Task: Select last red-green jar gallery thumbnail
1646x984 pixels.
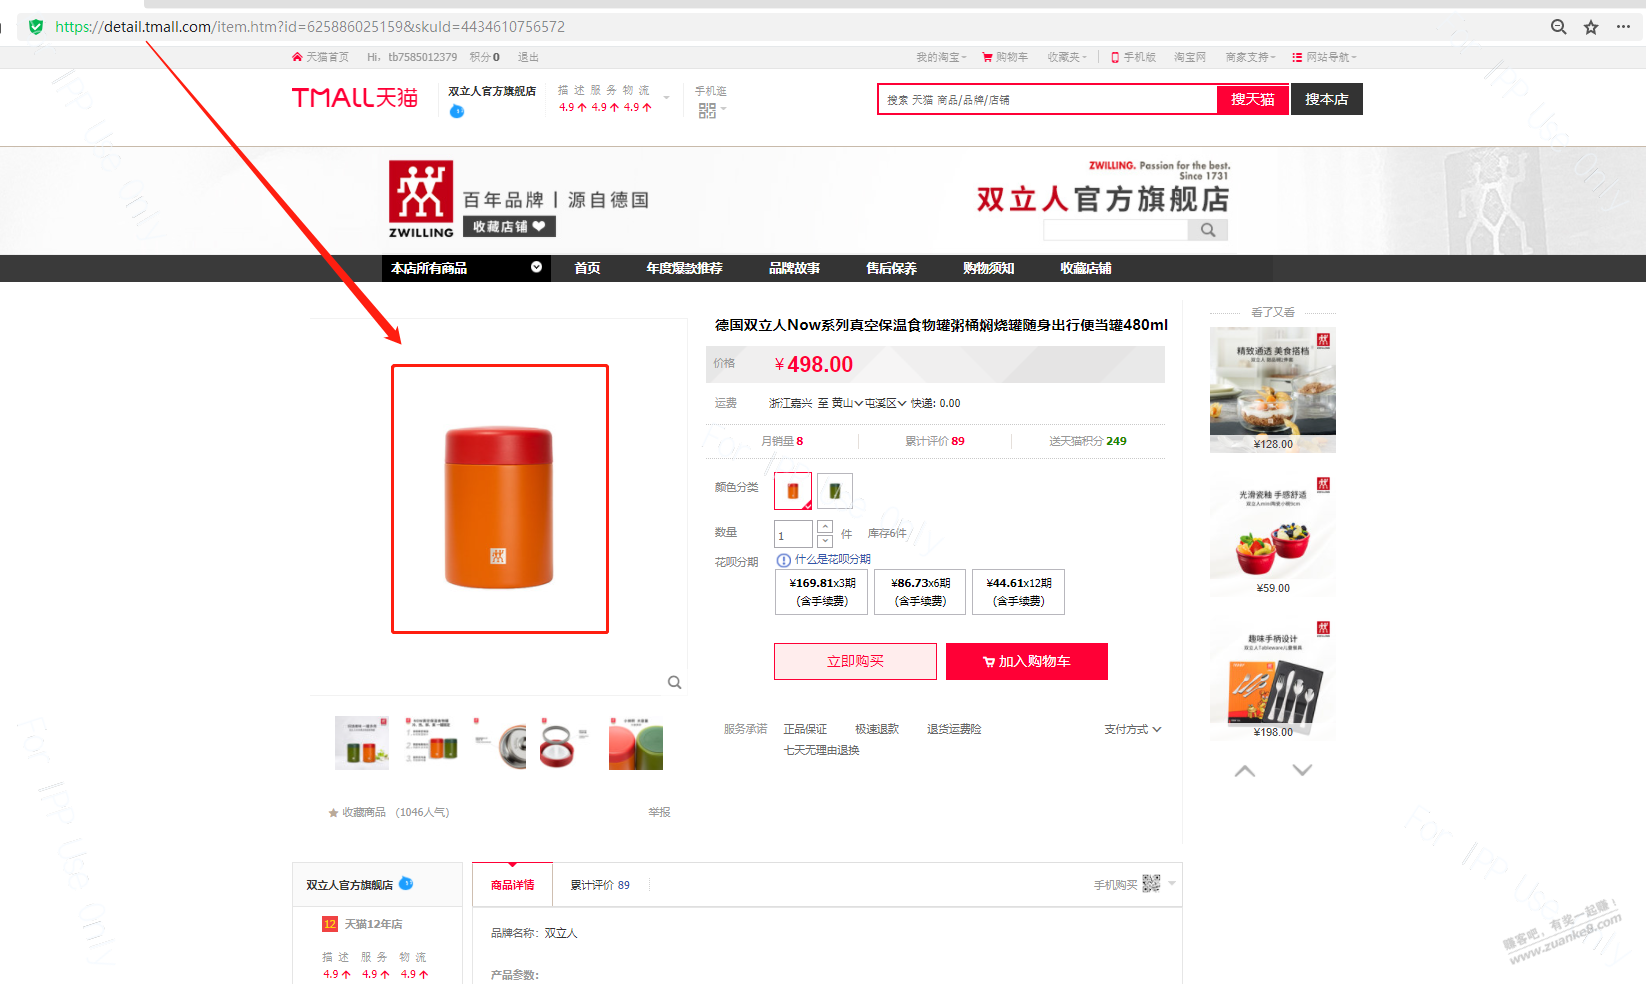Action: [x=636, y=742]
